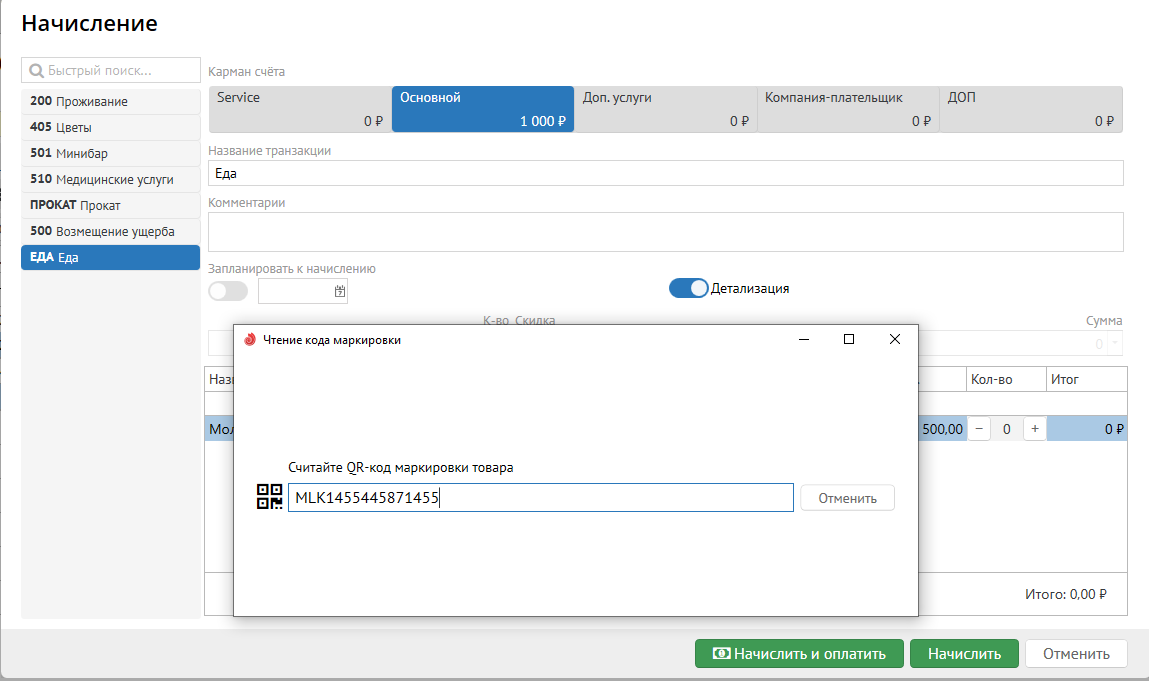This screenshot has height=681, width=1149.
Task: Maximize the marking code reading dialog
Action: [x=849, y=340]
